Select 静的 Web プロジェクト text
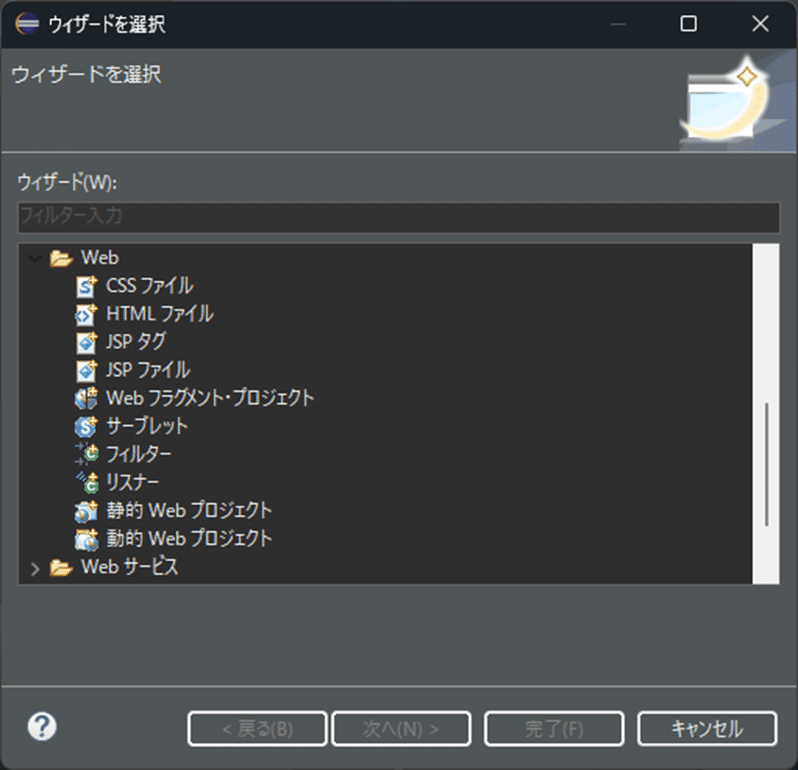This screenshot has height=770, width=798. pos(189,510)
